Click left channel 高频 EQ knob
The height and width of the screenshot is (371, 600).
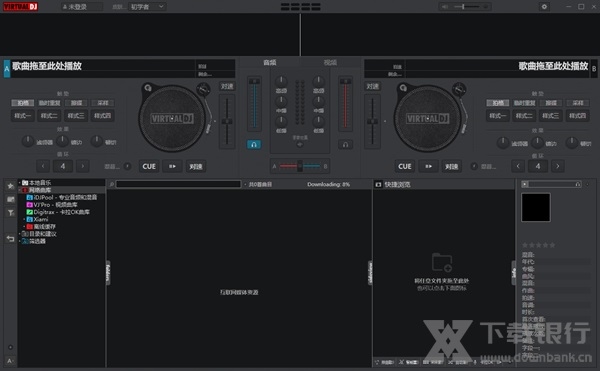tap(281, 81)
